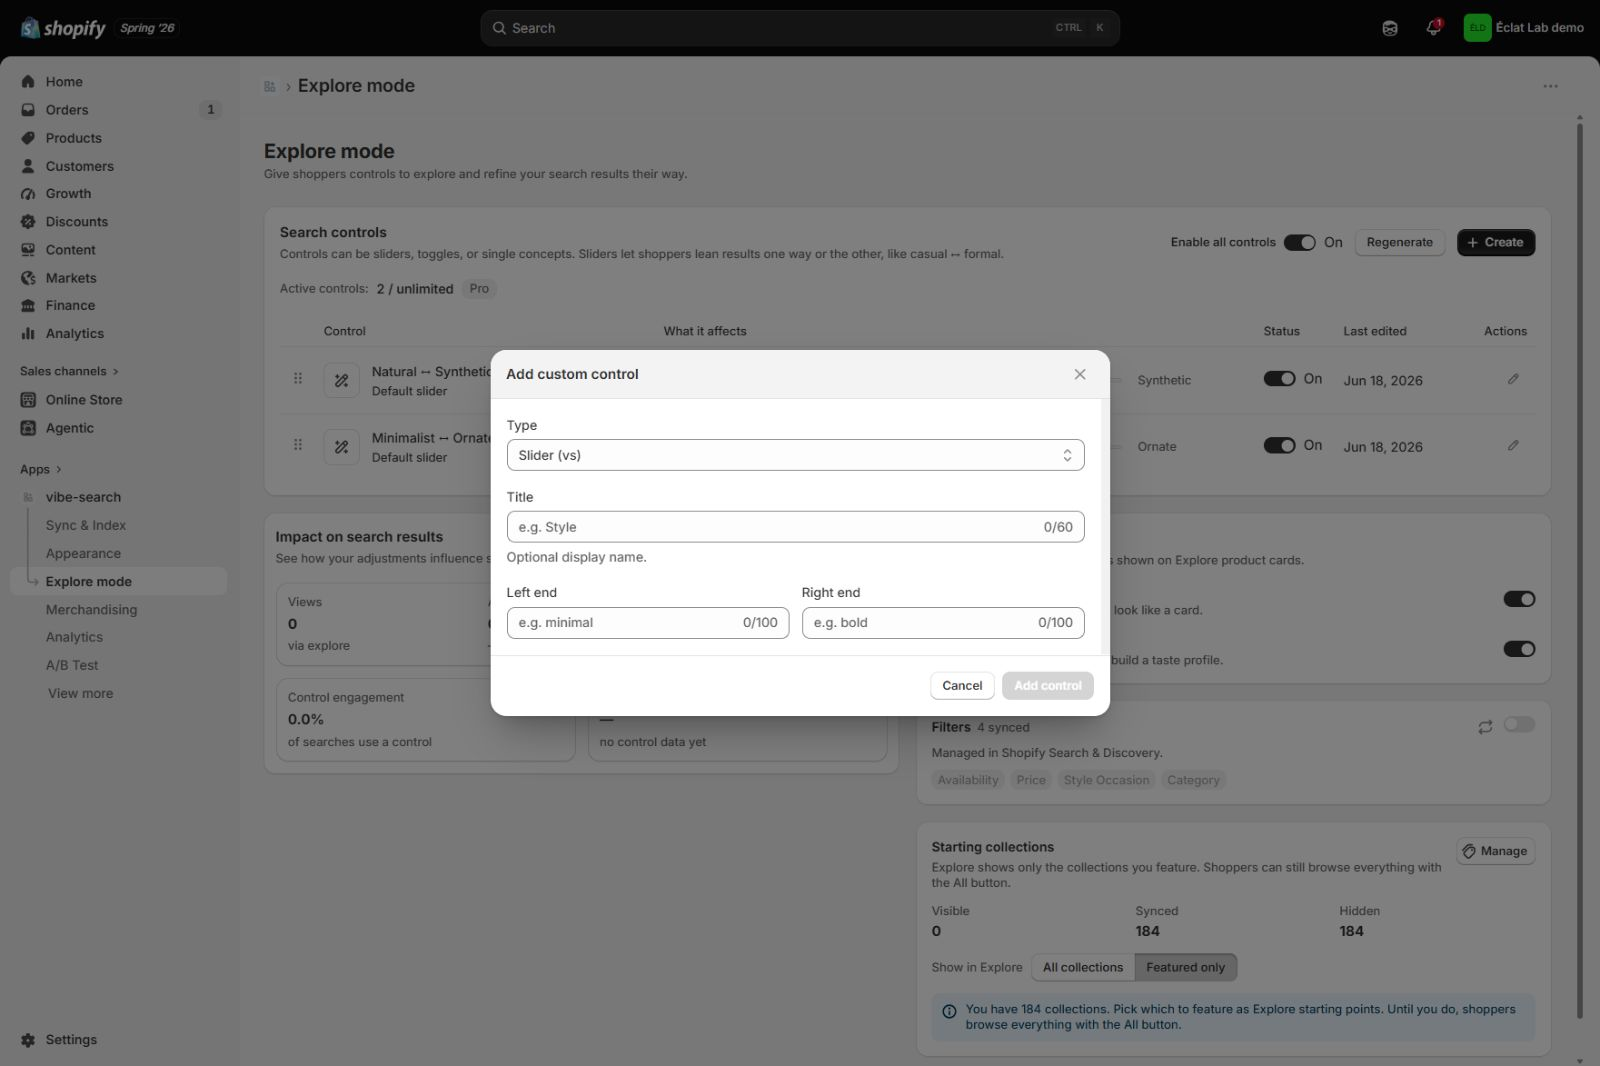Click the Style Occasion filter tag

[x=1106, y=780]
